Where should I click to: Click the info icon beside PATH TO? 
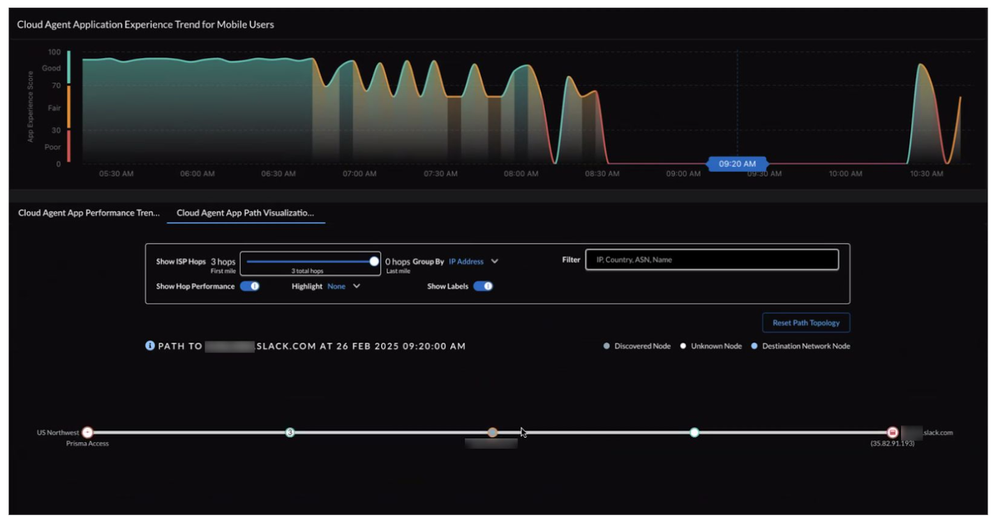click(x=150, y=346)
